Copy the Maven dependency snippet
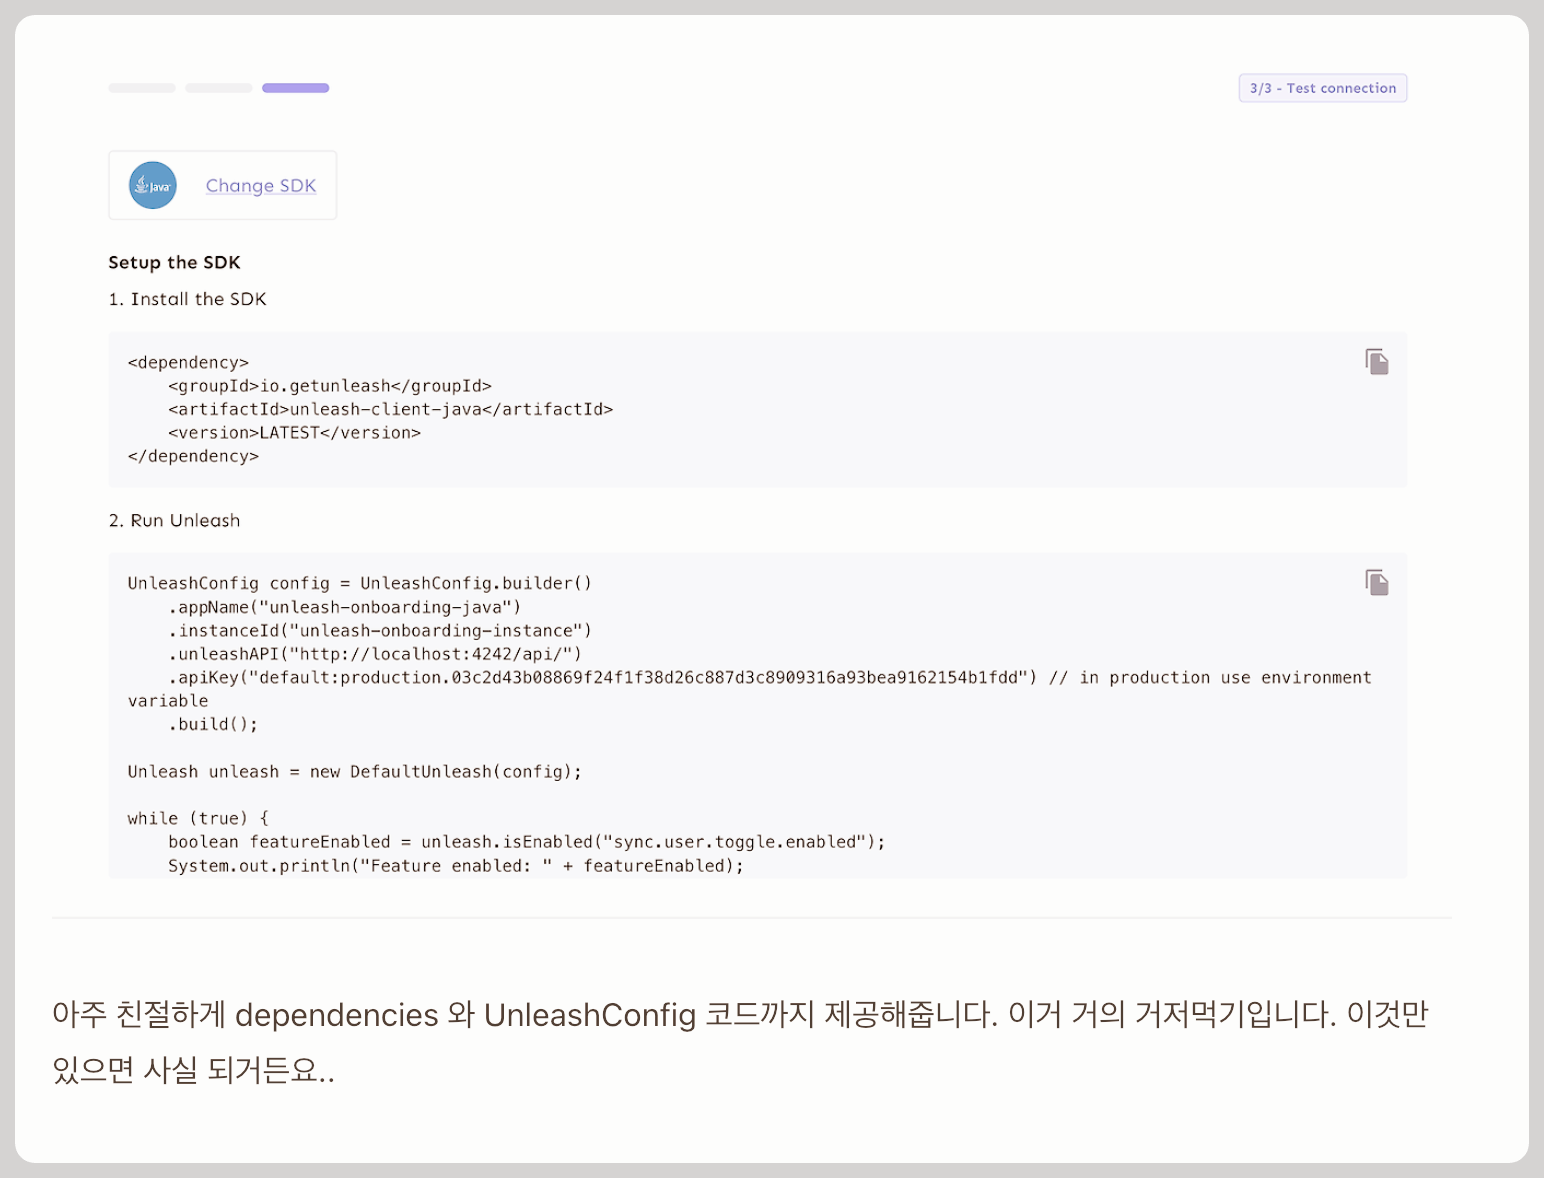 tap(1377, 361)
